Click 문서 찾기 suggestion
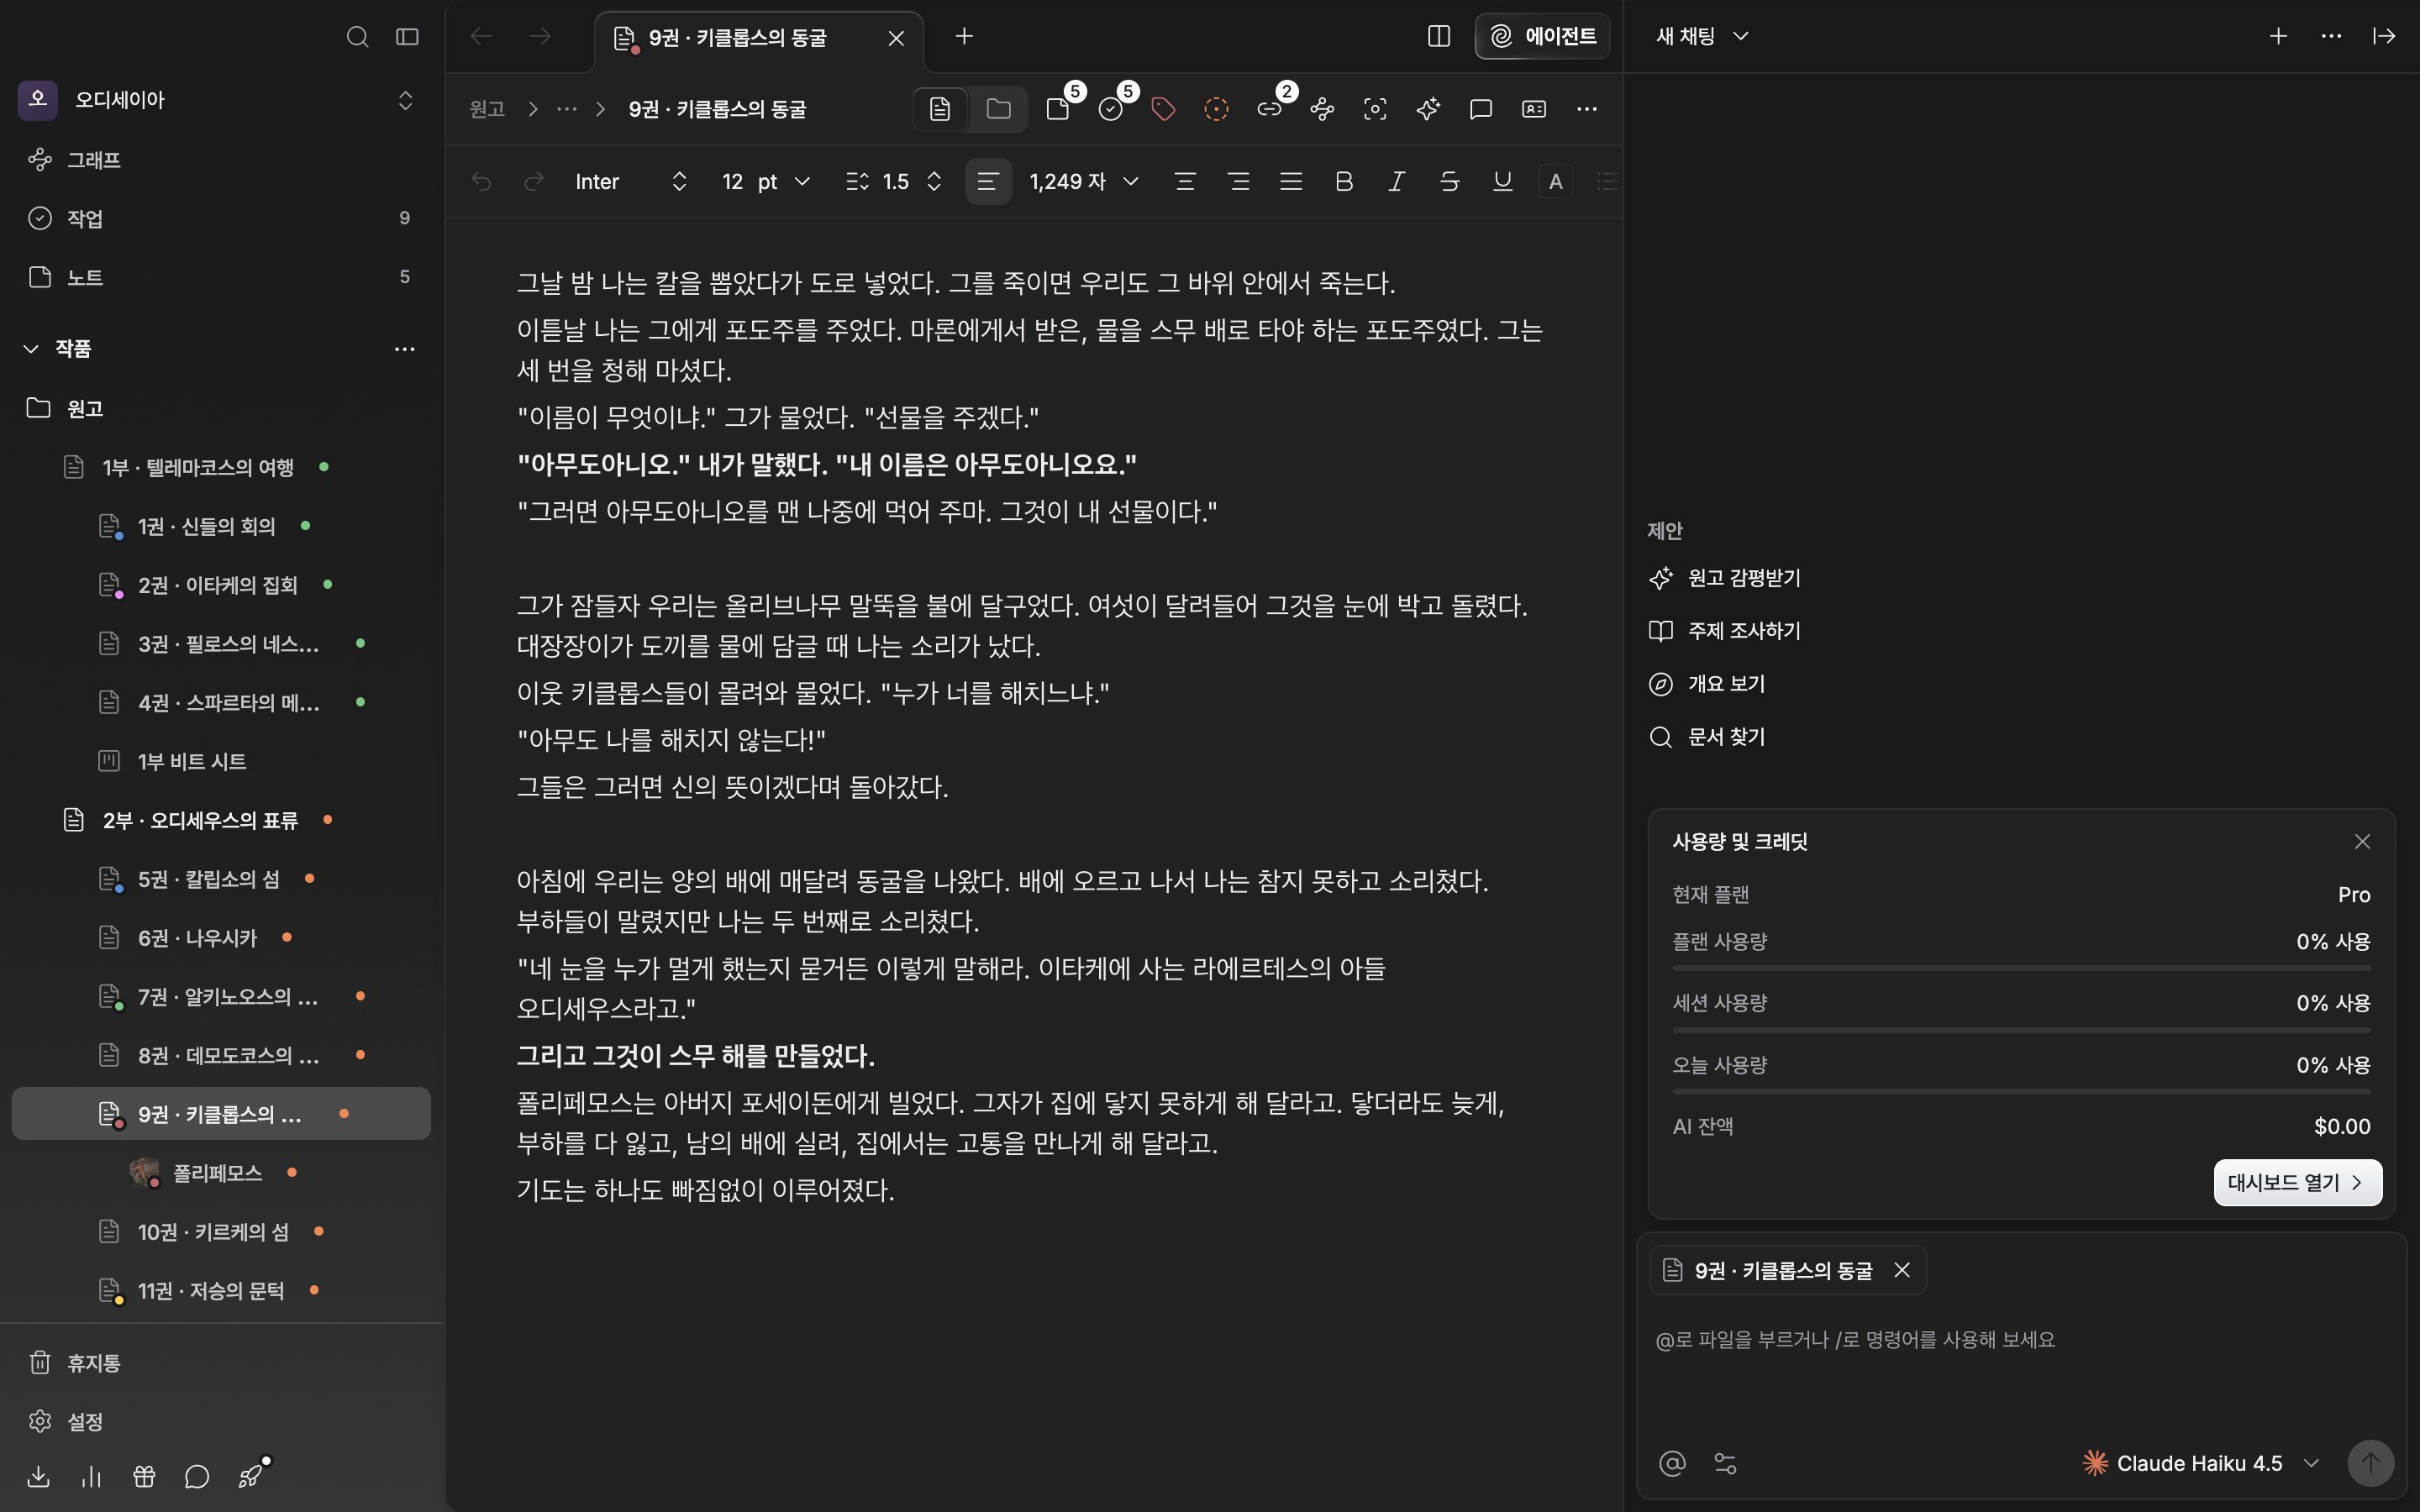 (x=1707, y=737)
